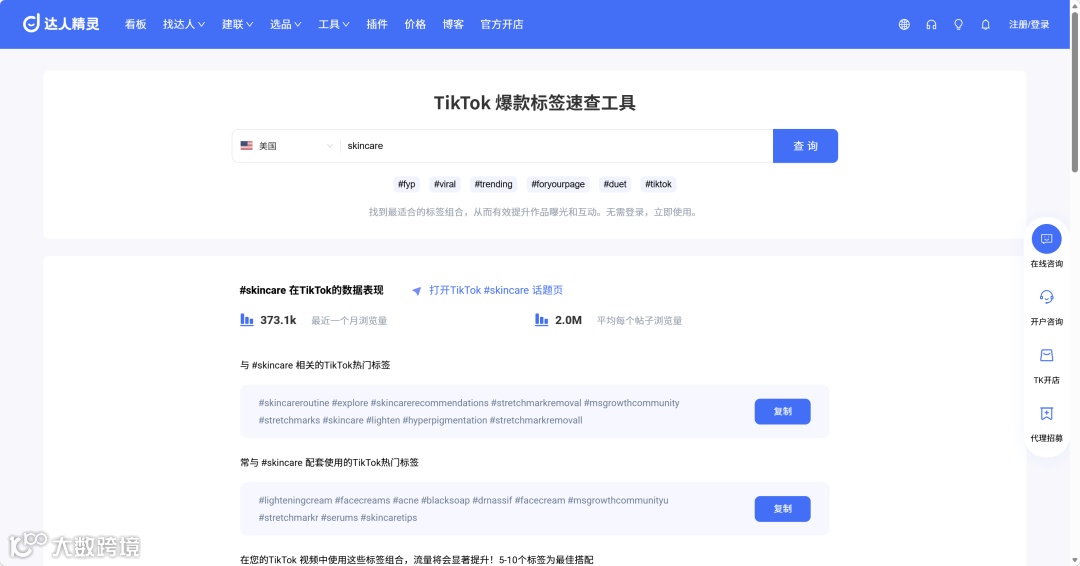Screen dimensions: 1080x566
Task: Click the 最近一个月浏览量 label
Action: tap(349, 321)
